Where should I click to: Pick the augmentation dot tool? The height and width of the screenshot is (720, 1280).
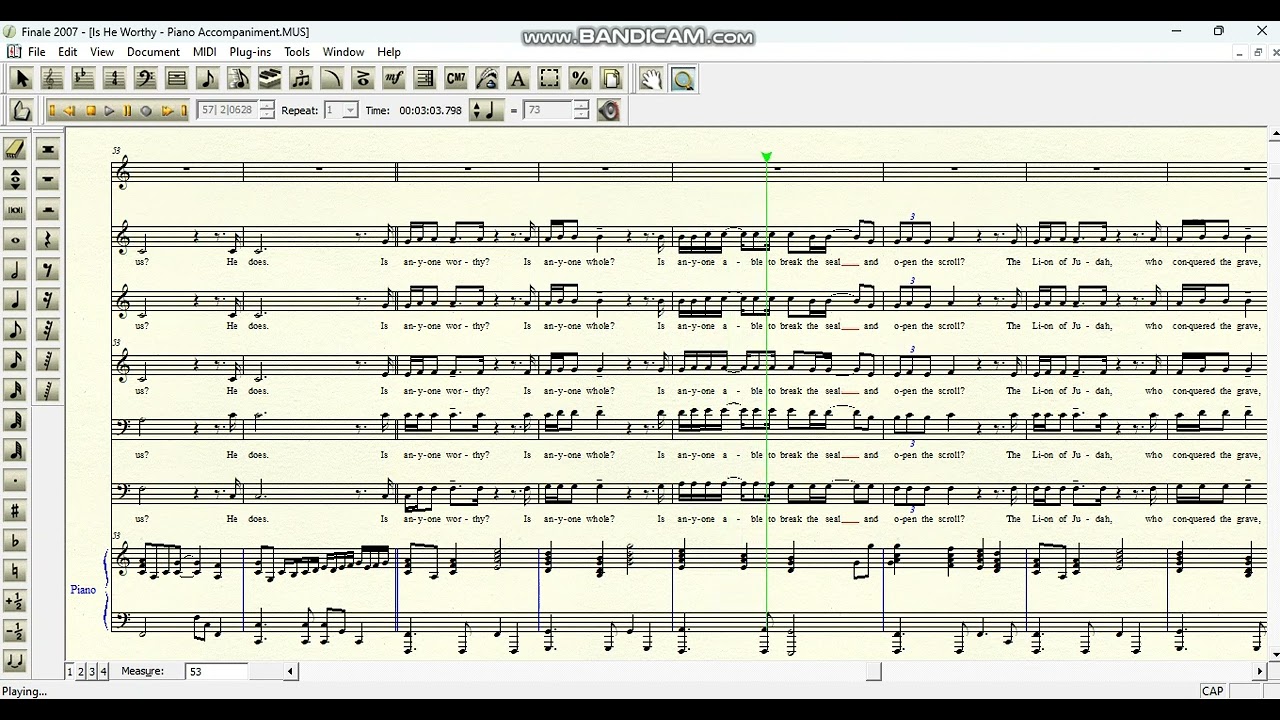15,481
